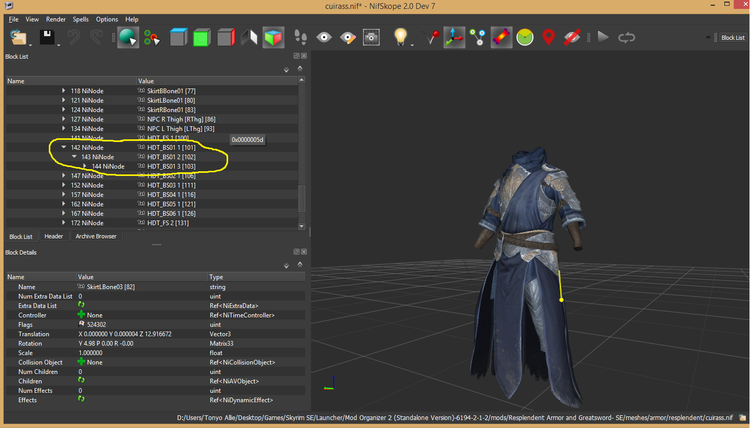Select the Block List tab
The height and width of the screenshot is (430, 750).
[x=21, y=236]
